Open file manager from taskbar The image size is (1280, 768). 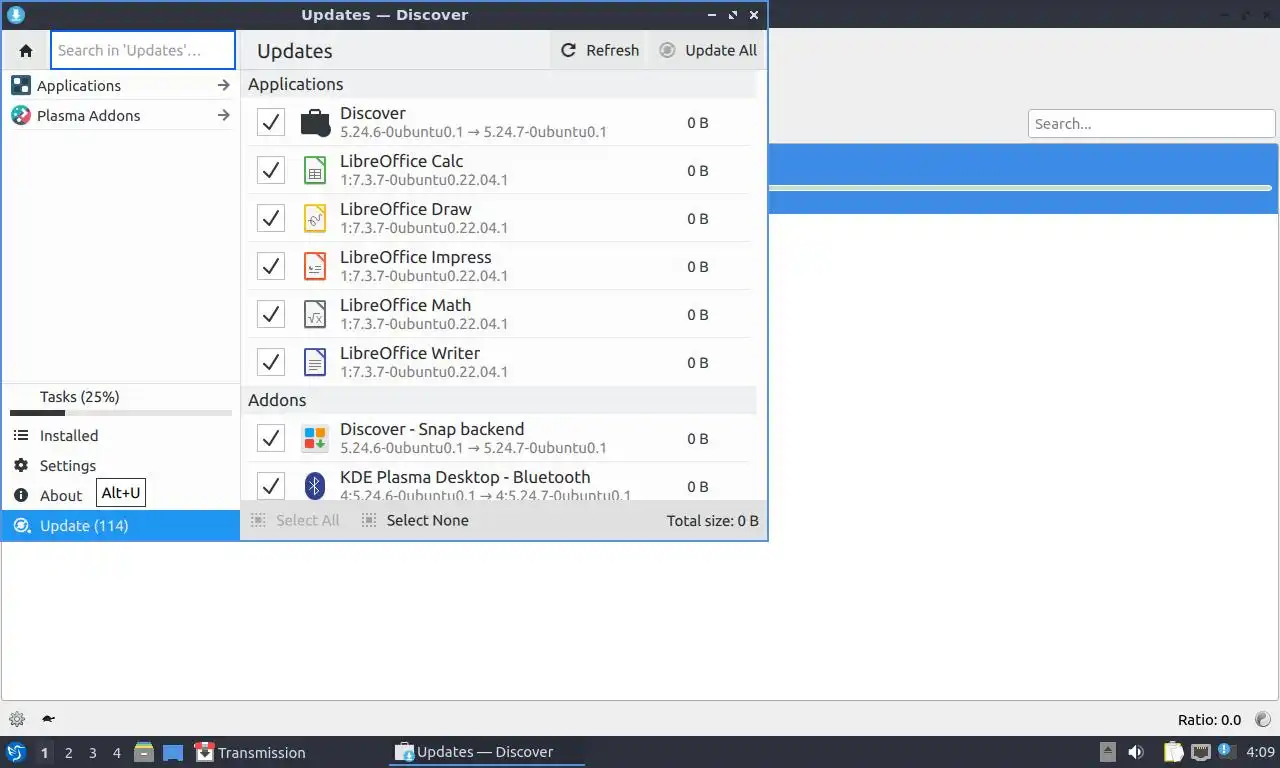pos(144,752)
